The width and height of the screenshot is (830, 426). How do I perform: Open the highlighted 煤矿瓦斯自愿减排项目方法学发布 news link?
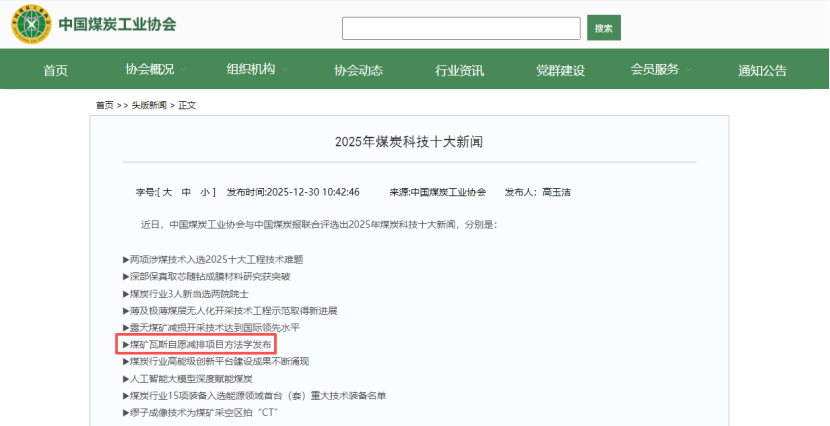tap(200, 344)
